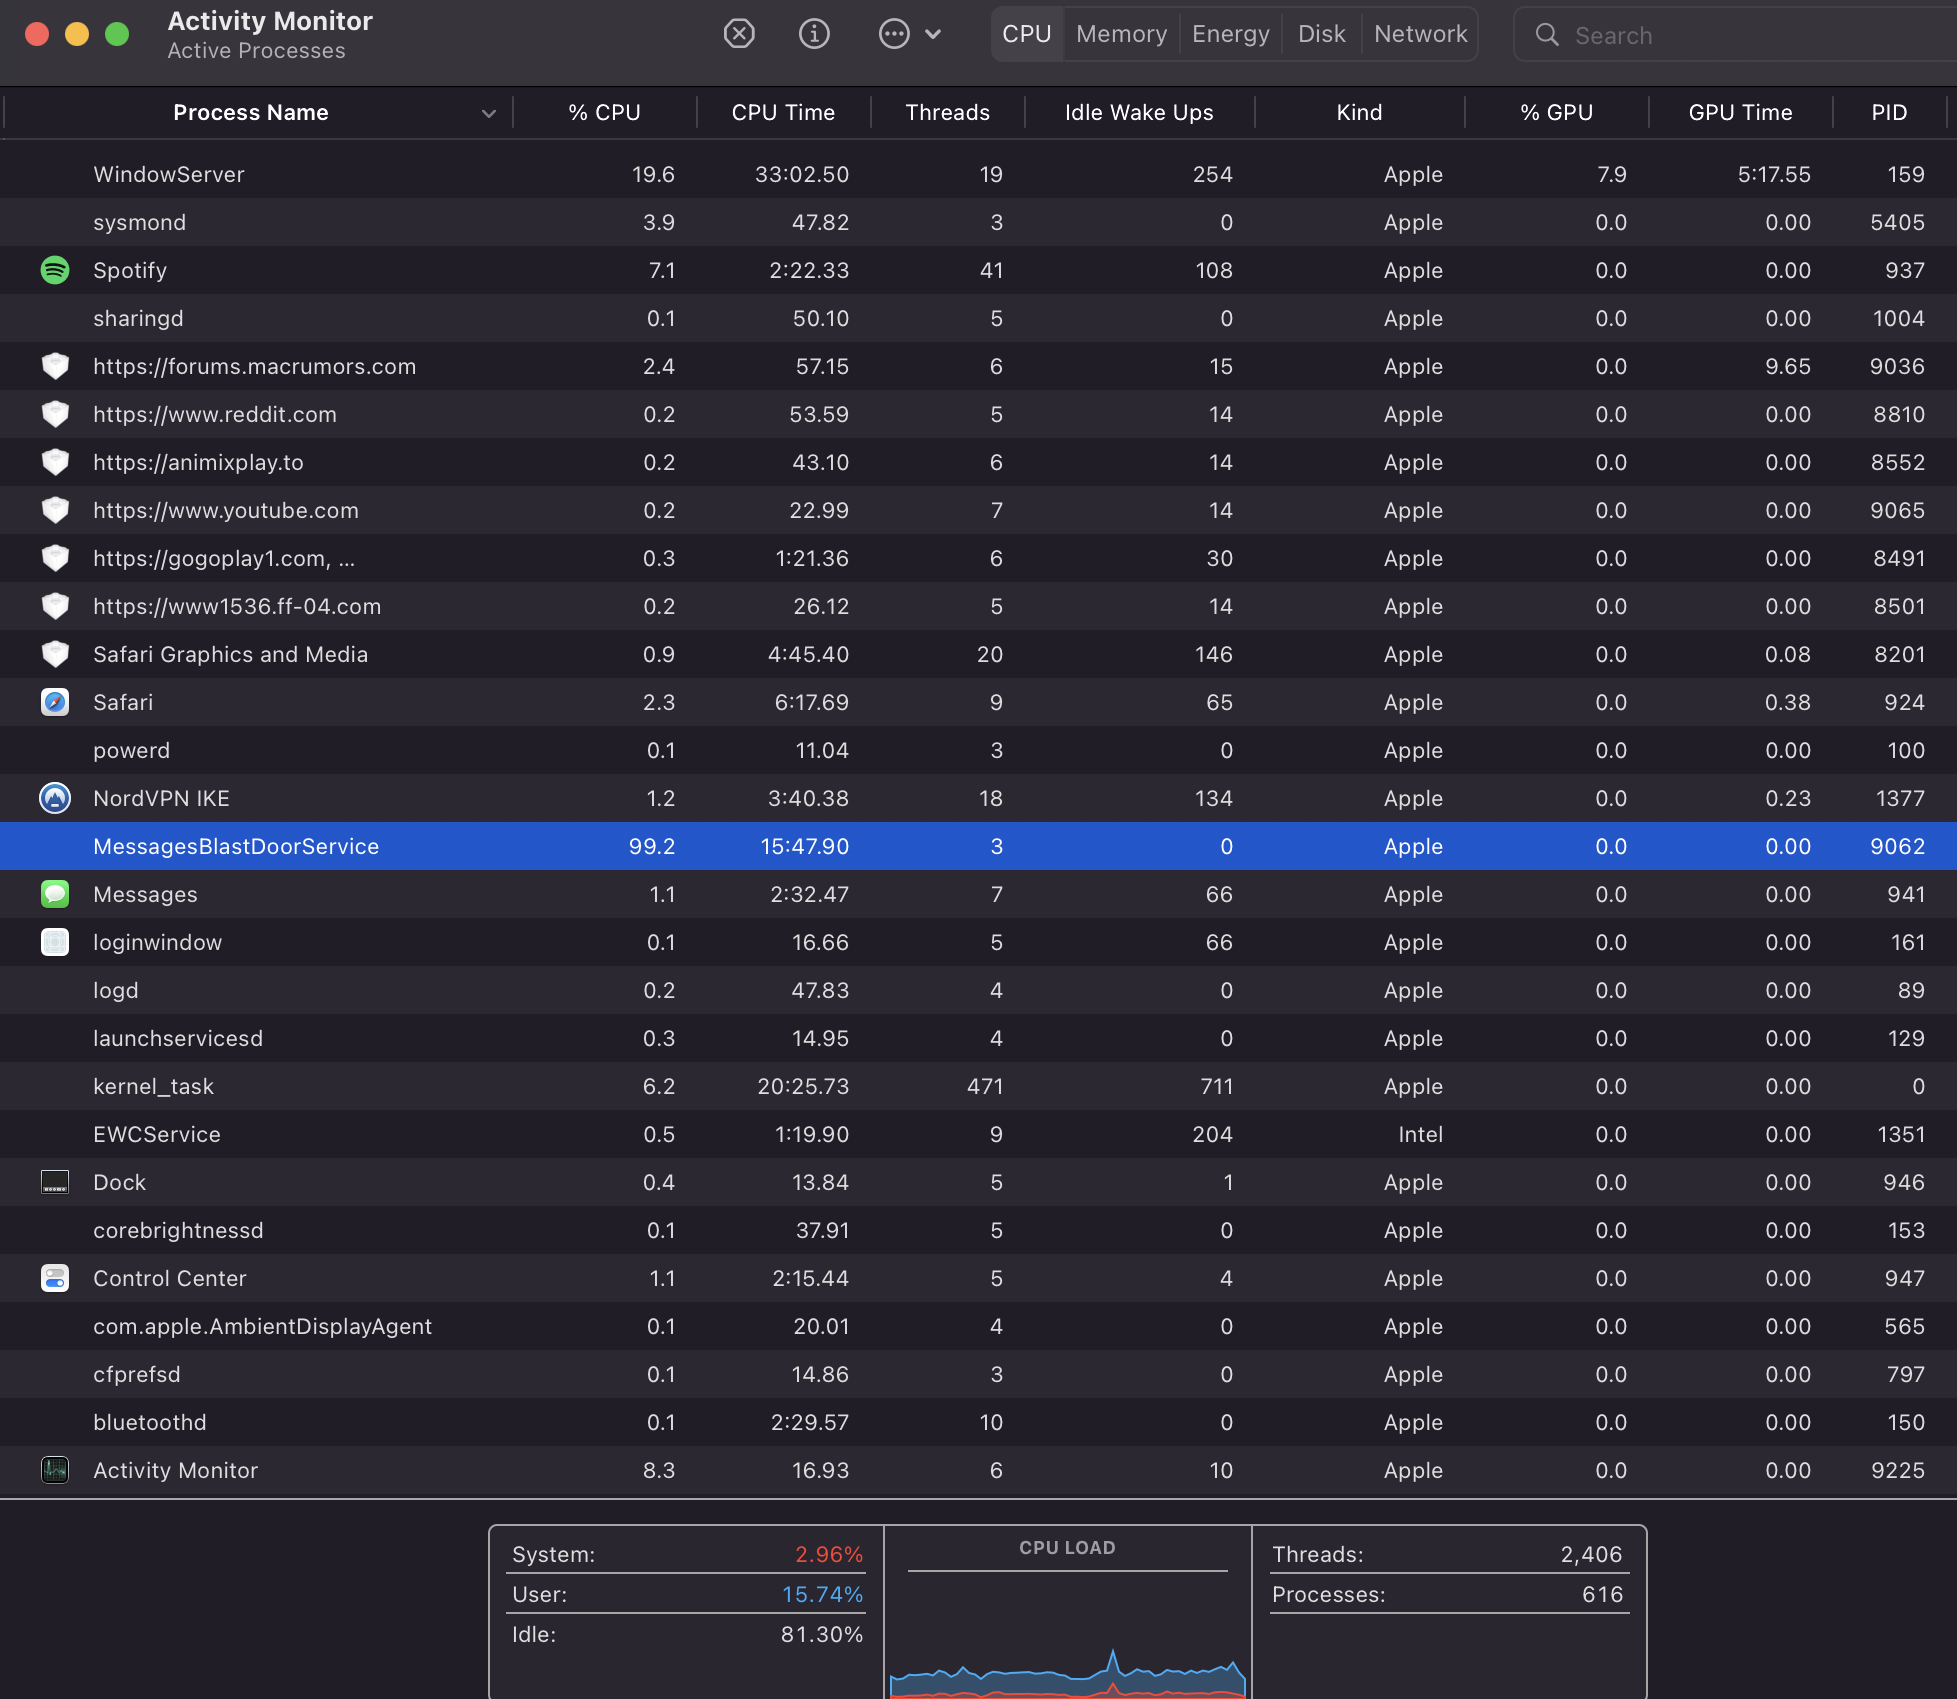Click the Control Center process icon
The height and width of the screenshot is (1699, 1957).
55,1278
